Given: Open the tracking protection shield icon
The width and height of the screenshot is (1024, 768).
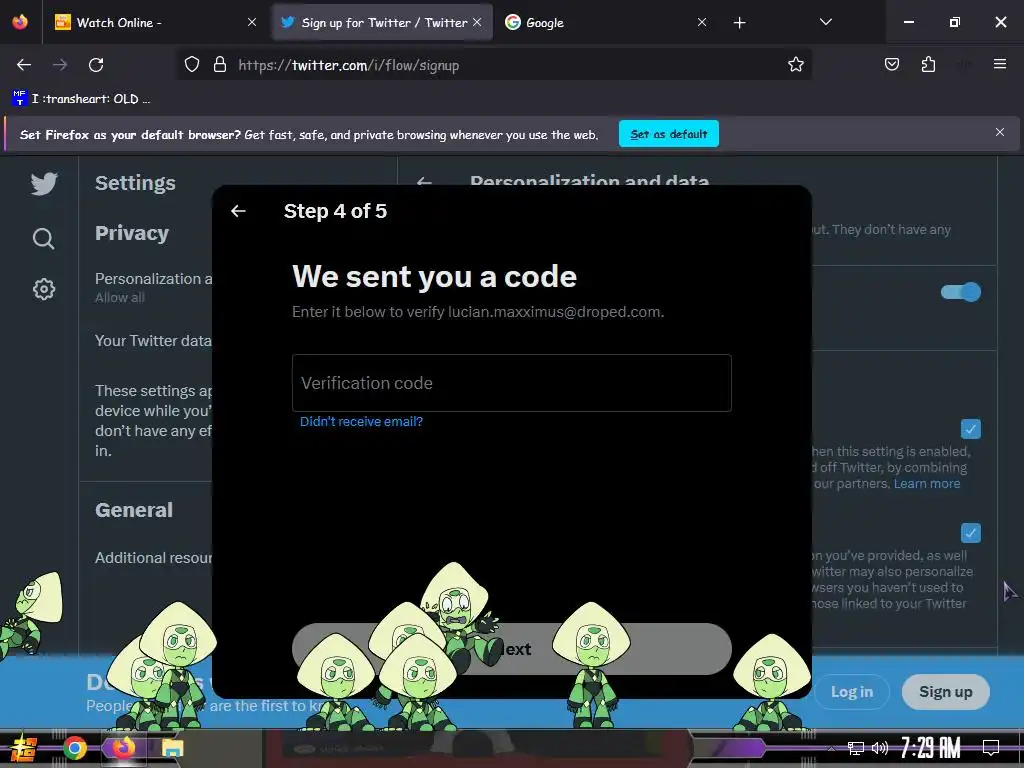Looking at the screenshot, I should (x=191, y=65).
